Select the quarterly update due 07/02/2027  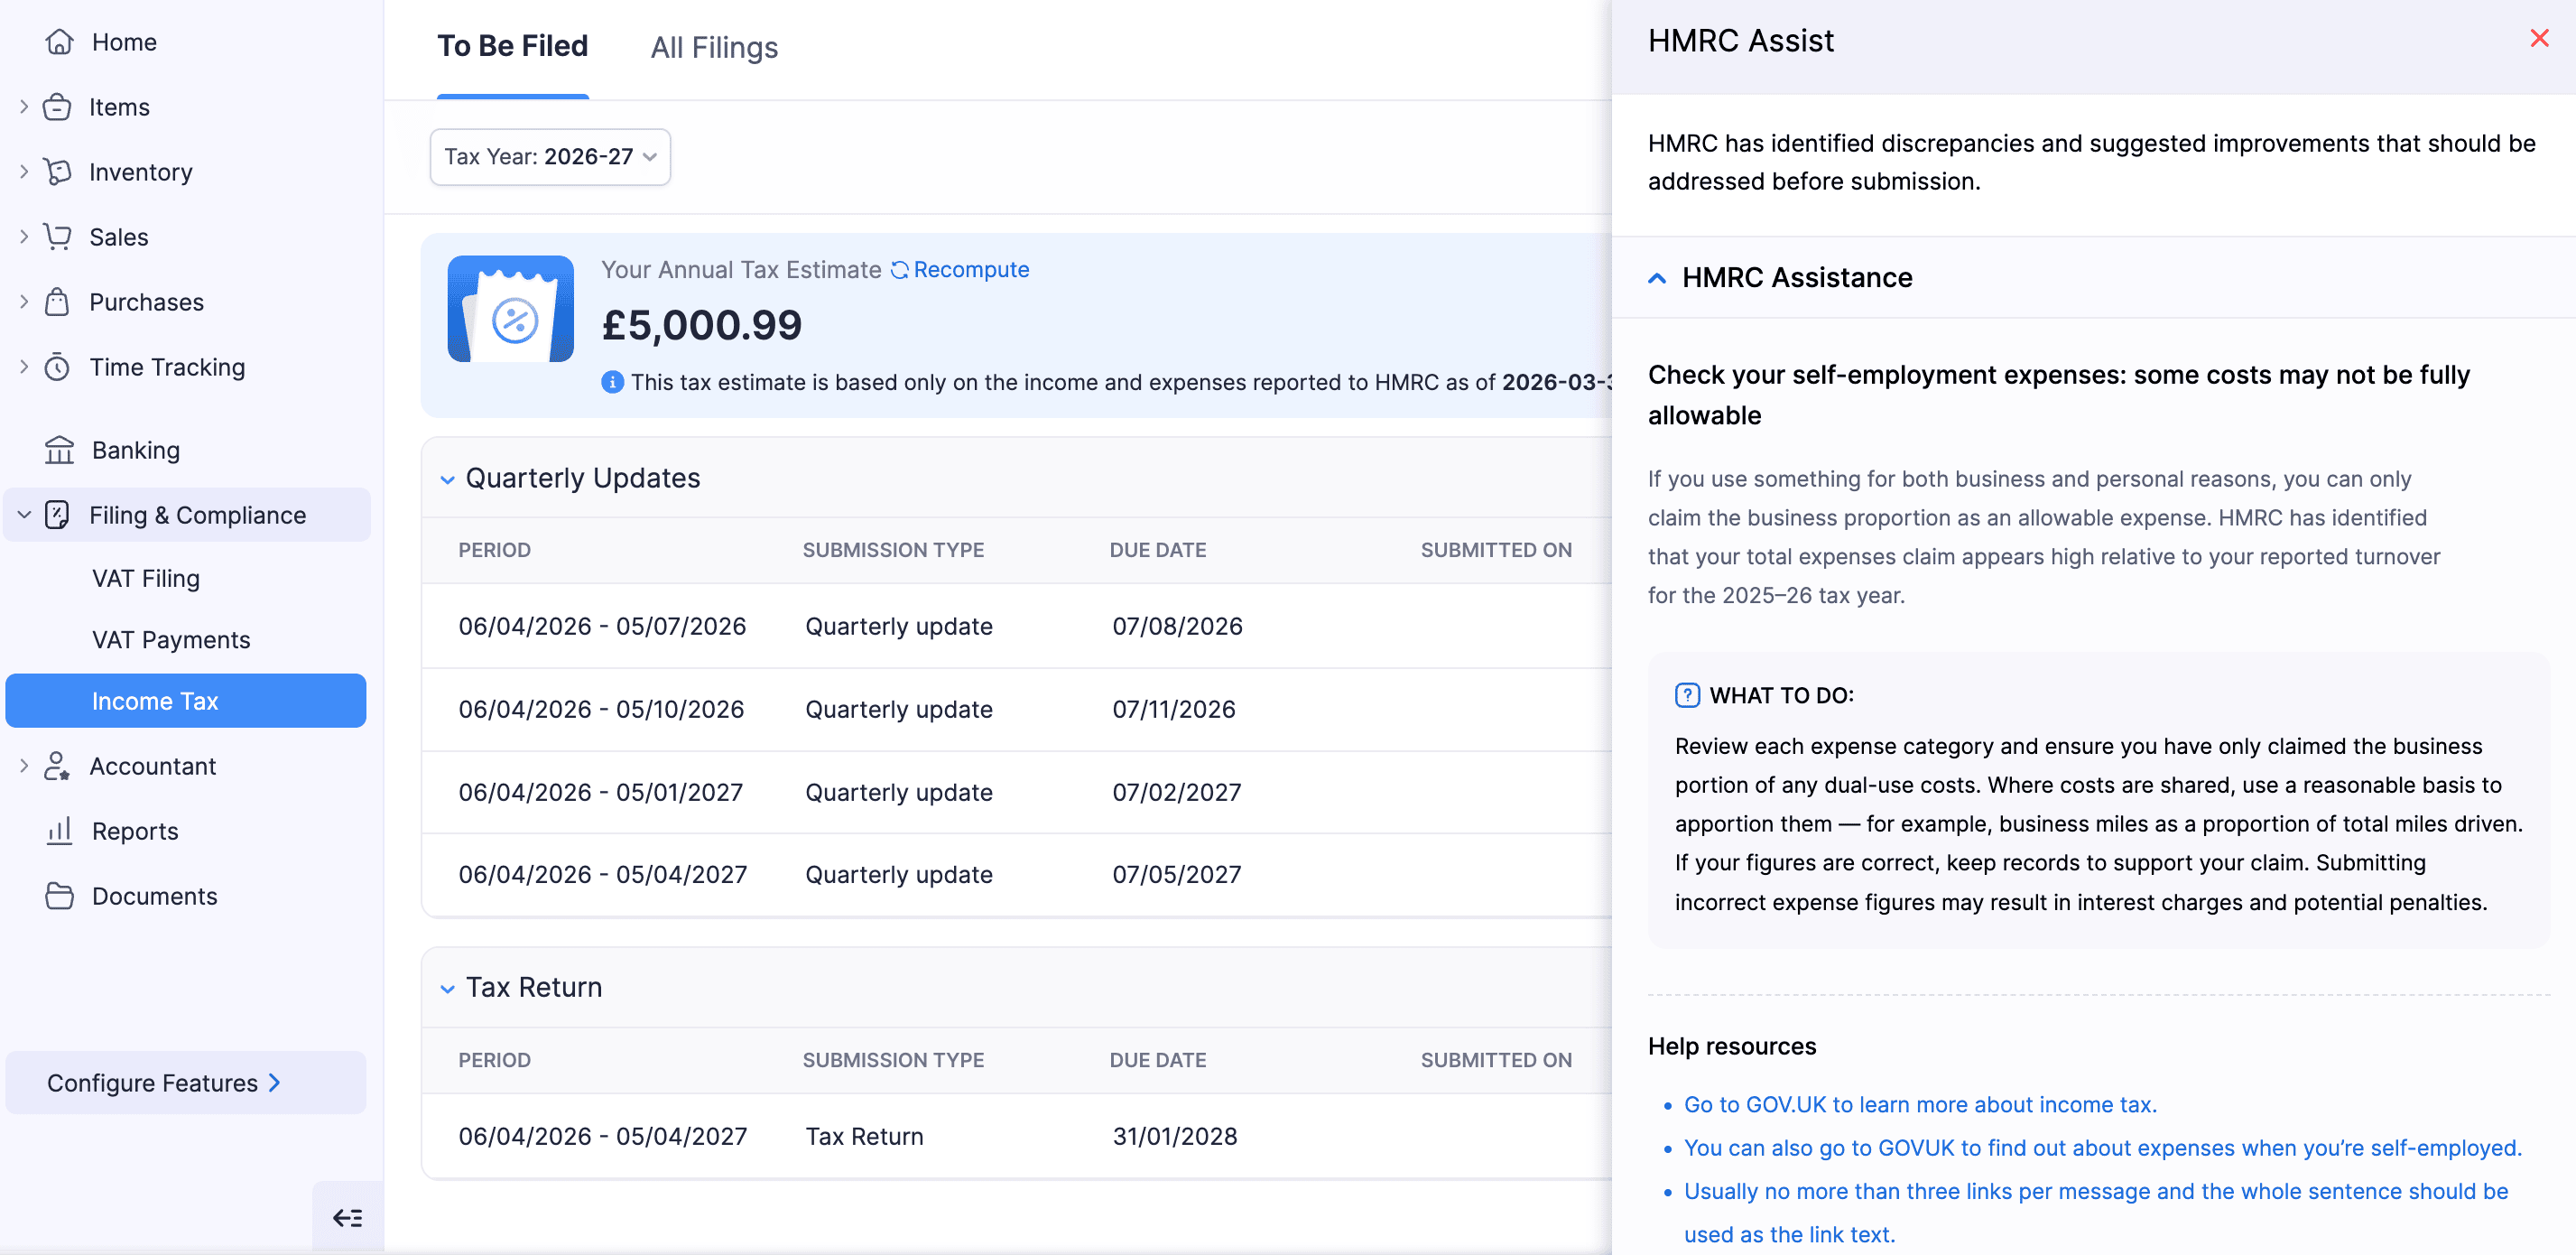(1017, 792)
